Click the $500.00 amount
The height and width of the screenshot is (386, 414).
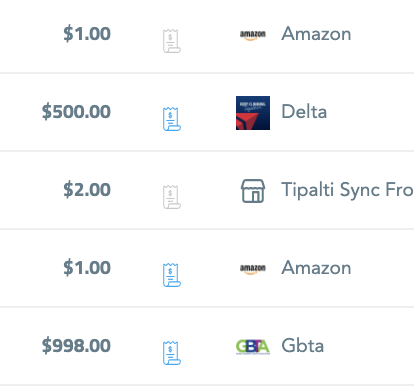(76, 112)
